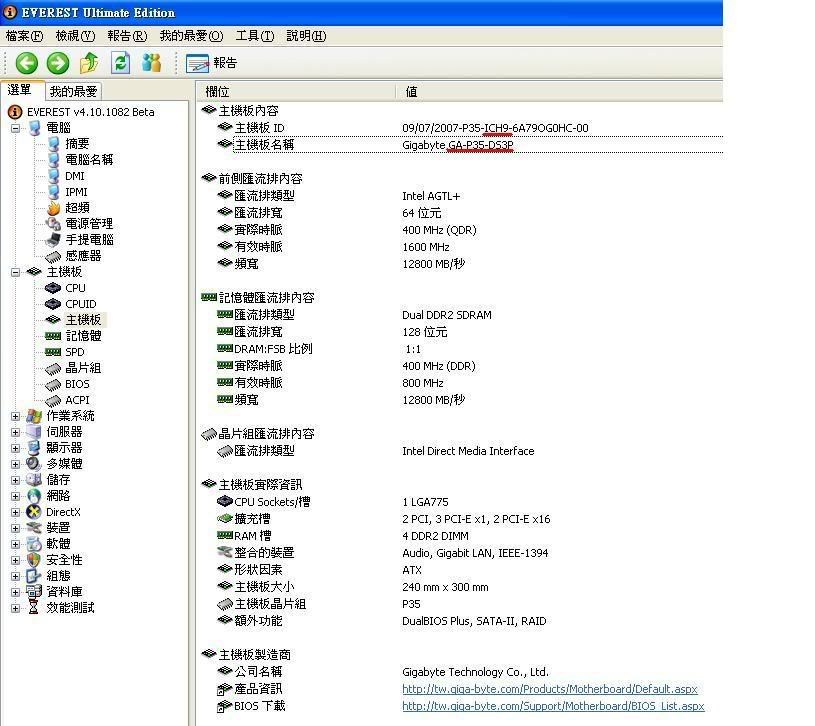815x726 pixels.
Task: Switch to the 我的最愛 tab
Action: coord(73,91)
